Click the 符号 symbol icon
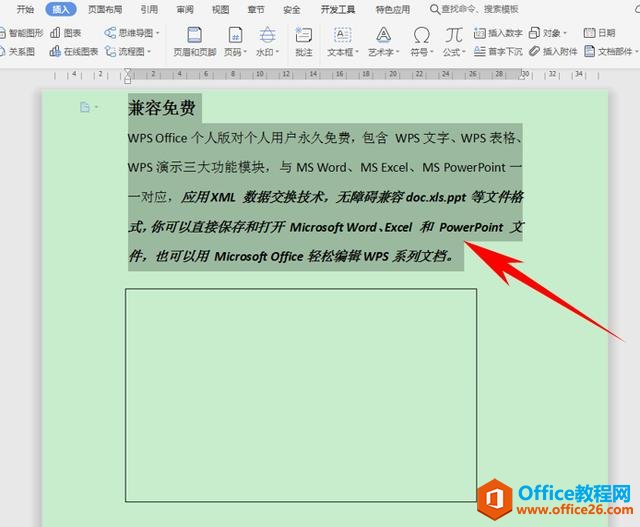Viewport: 640px width, 527px height. 421,35
